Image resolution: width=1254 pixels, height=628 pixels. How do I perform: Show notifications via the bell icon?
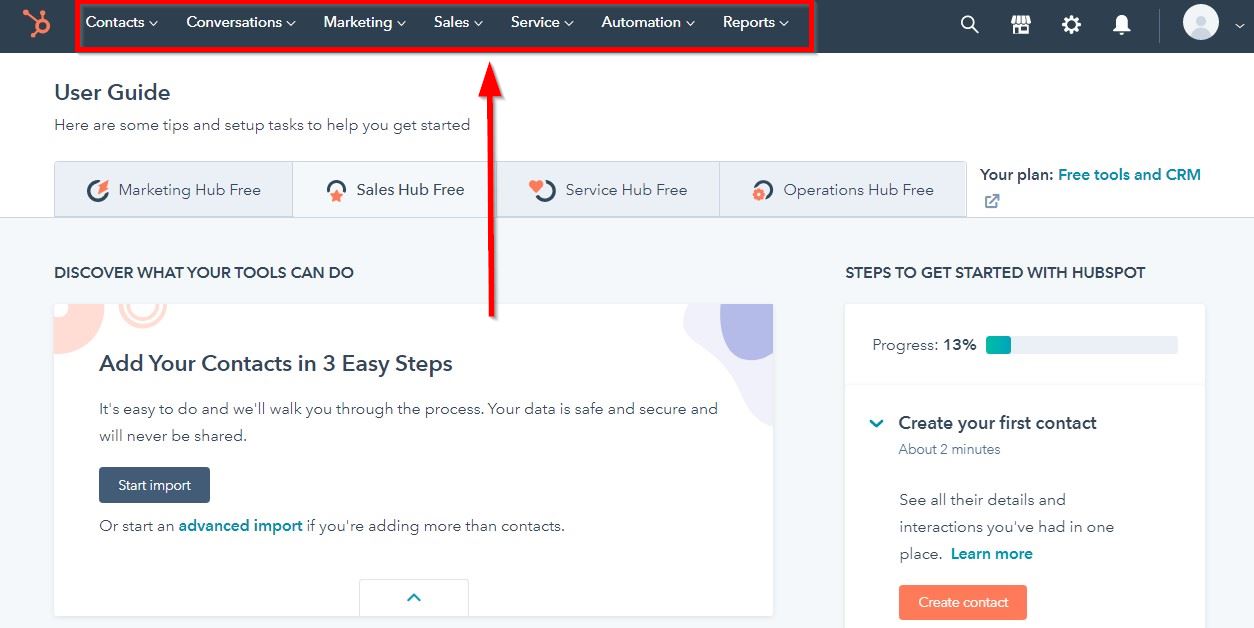(x=1122, y=25)
